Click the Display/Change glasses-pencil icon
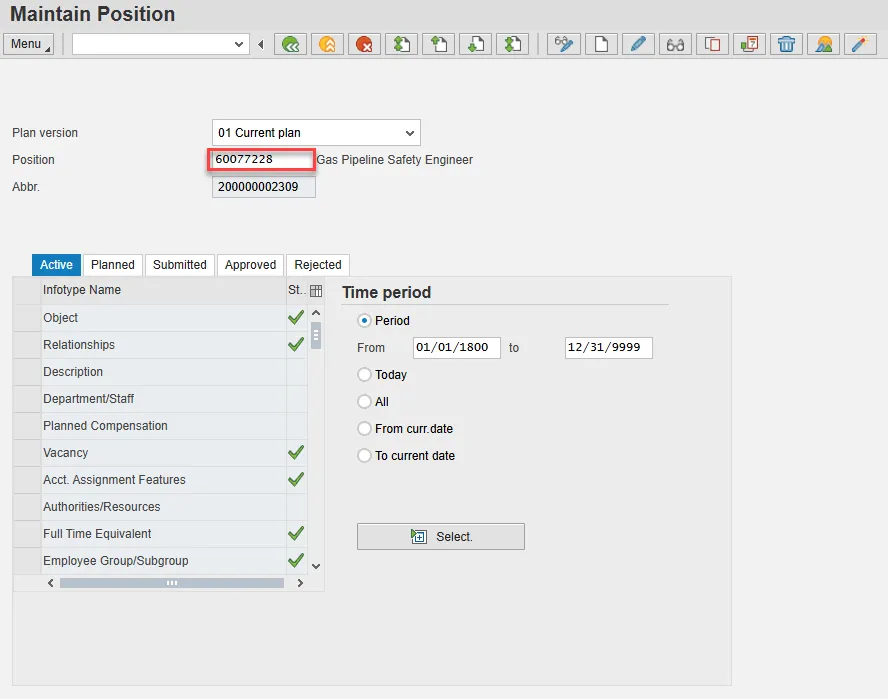 [563, 44]
